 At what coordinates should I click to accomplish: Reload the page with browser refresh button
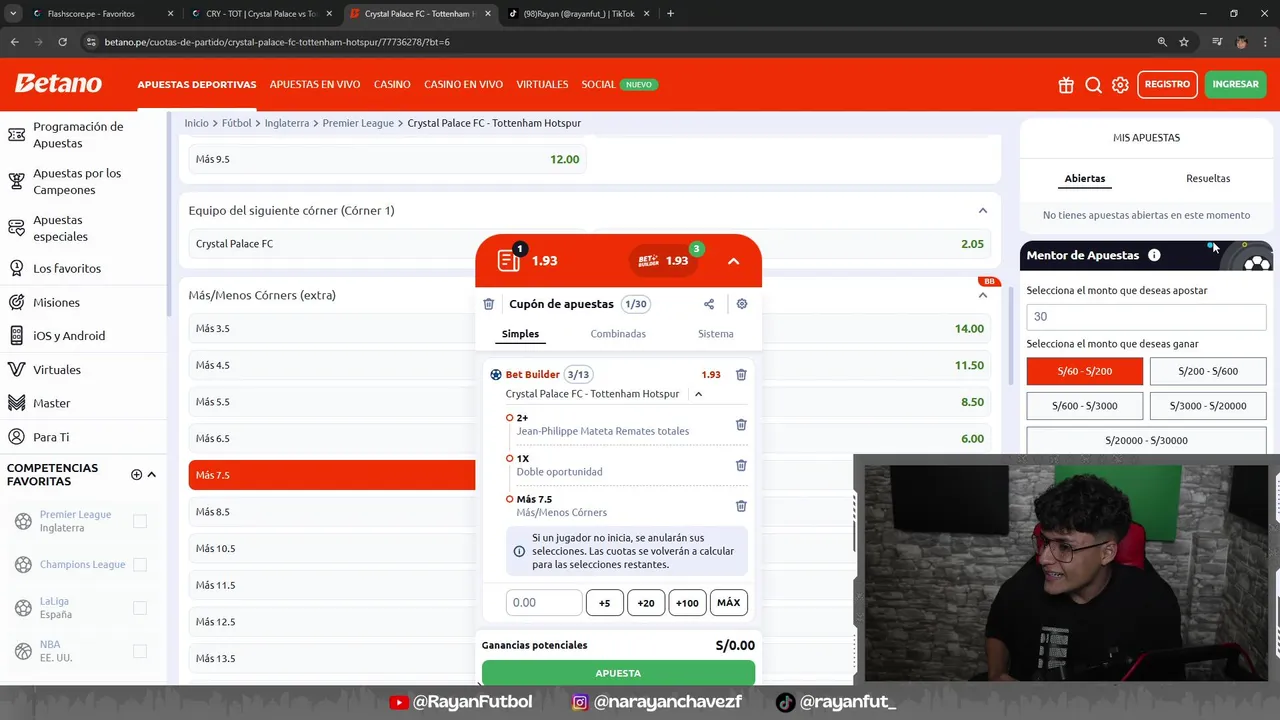tap(62, 42)
